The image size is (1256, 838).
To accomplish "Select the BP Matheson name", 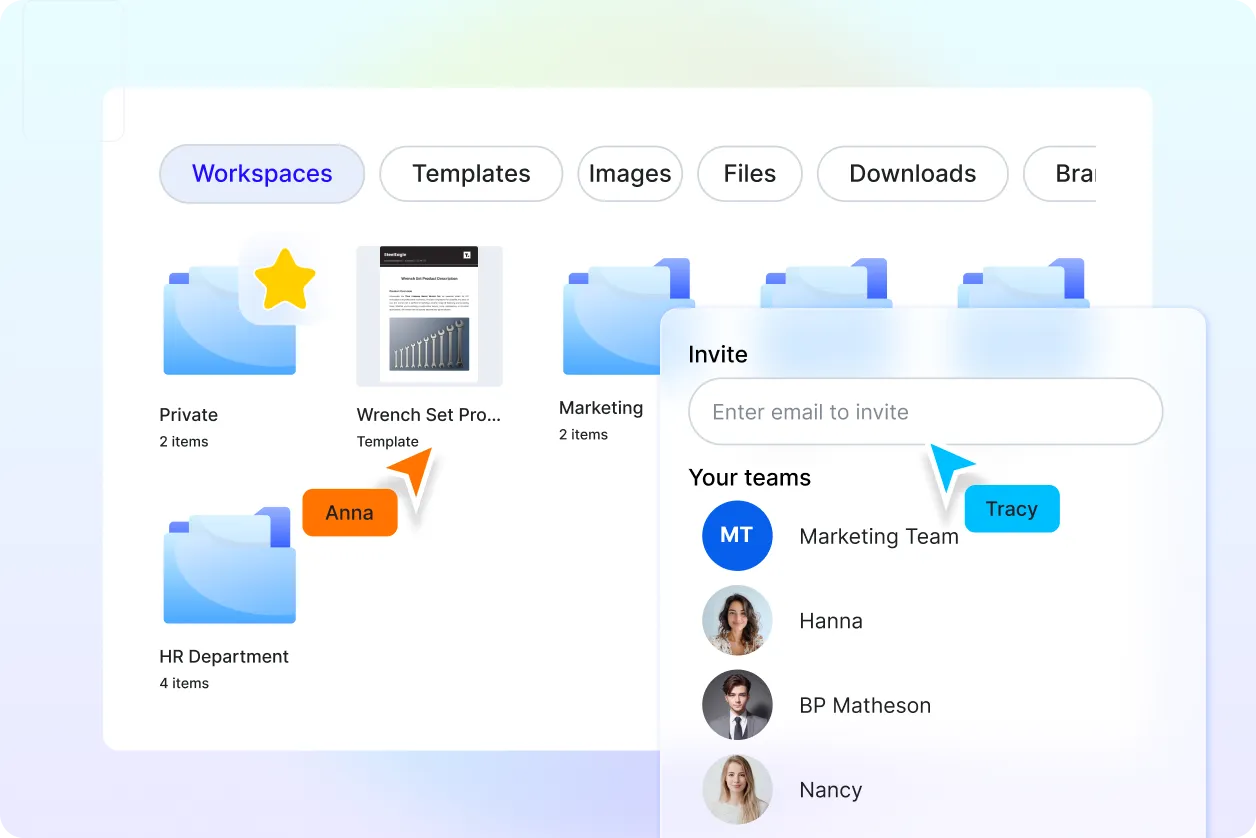I will (x=865, y=705).
